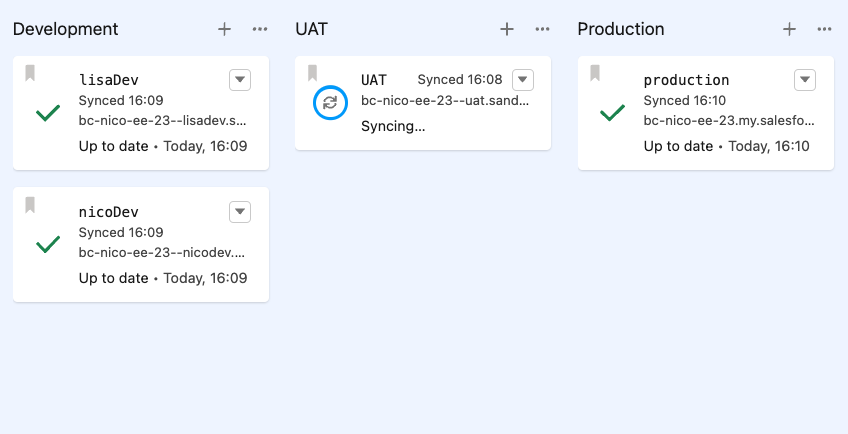Click bc-nico-ee-23--lisadev URL text

163,120
